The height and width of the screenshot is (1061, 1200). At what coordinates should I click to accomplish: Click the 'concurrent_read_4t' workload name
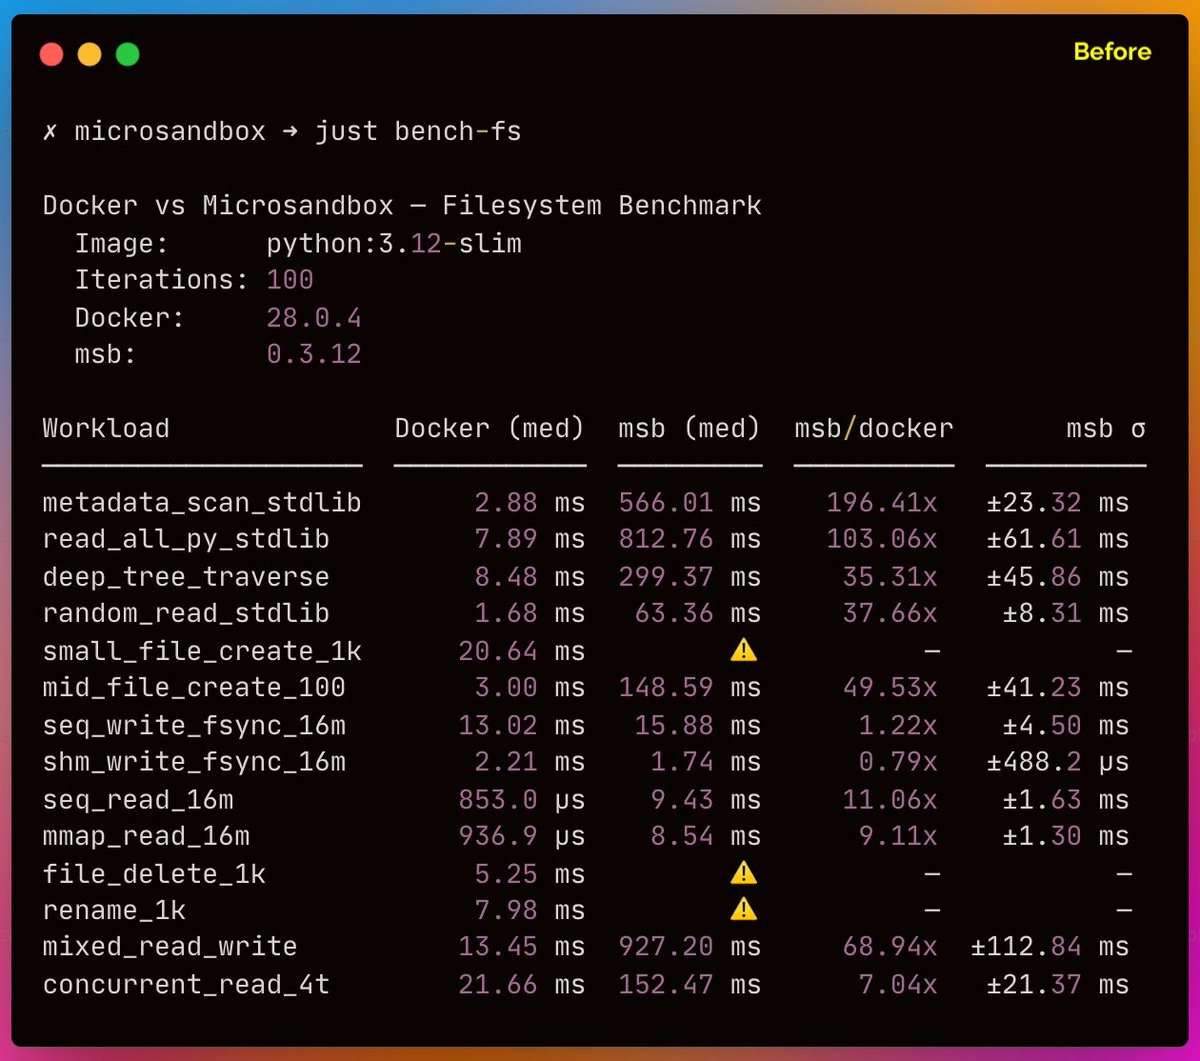pos(186,985)
